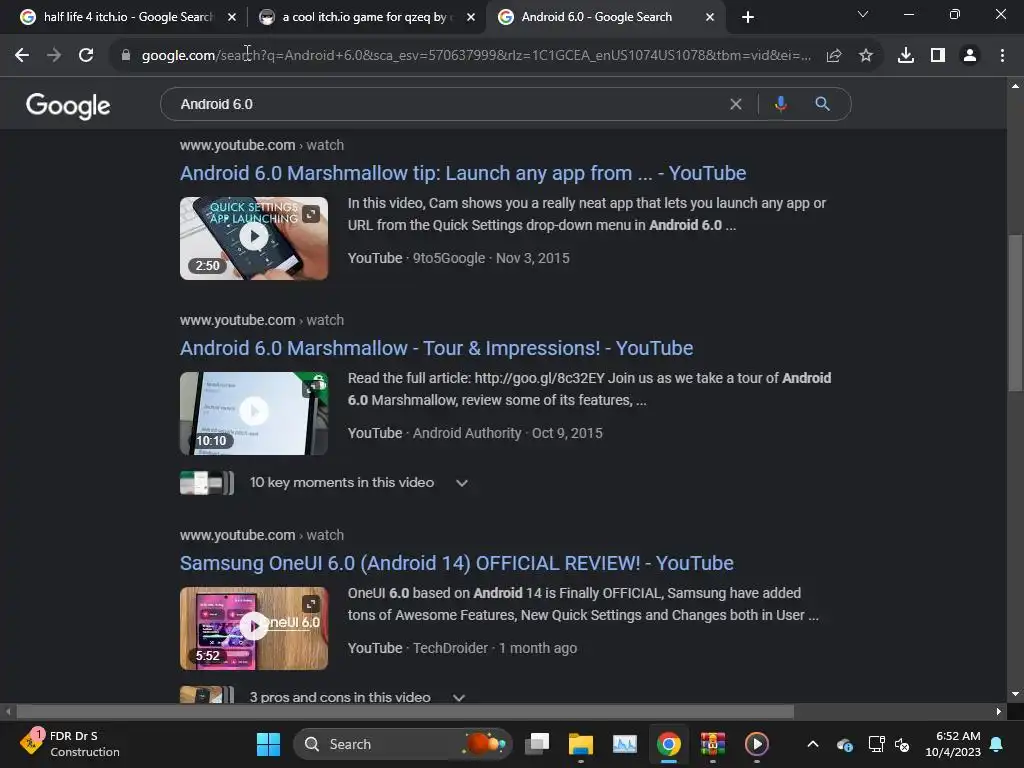Close the half life 4 itch.io tab
This screenshot has height=768, width=1024.
tap(232, 17)
